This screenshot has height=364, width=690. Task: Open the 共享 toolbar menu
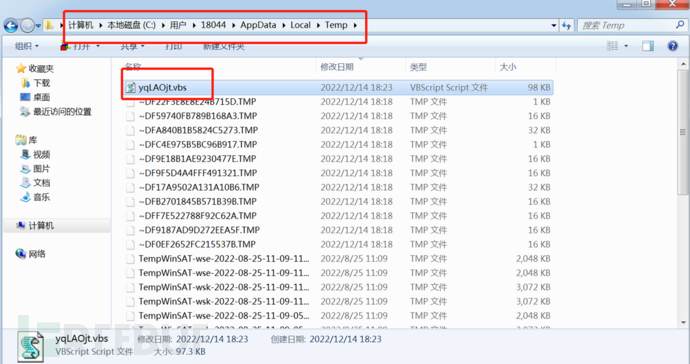tap(132, 46)
